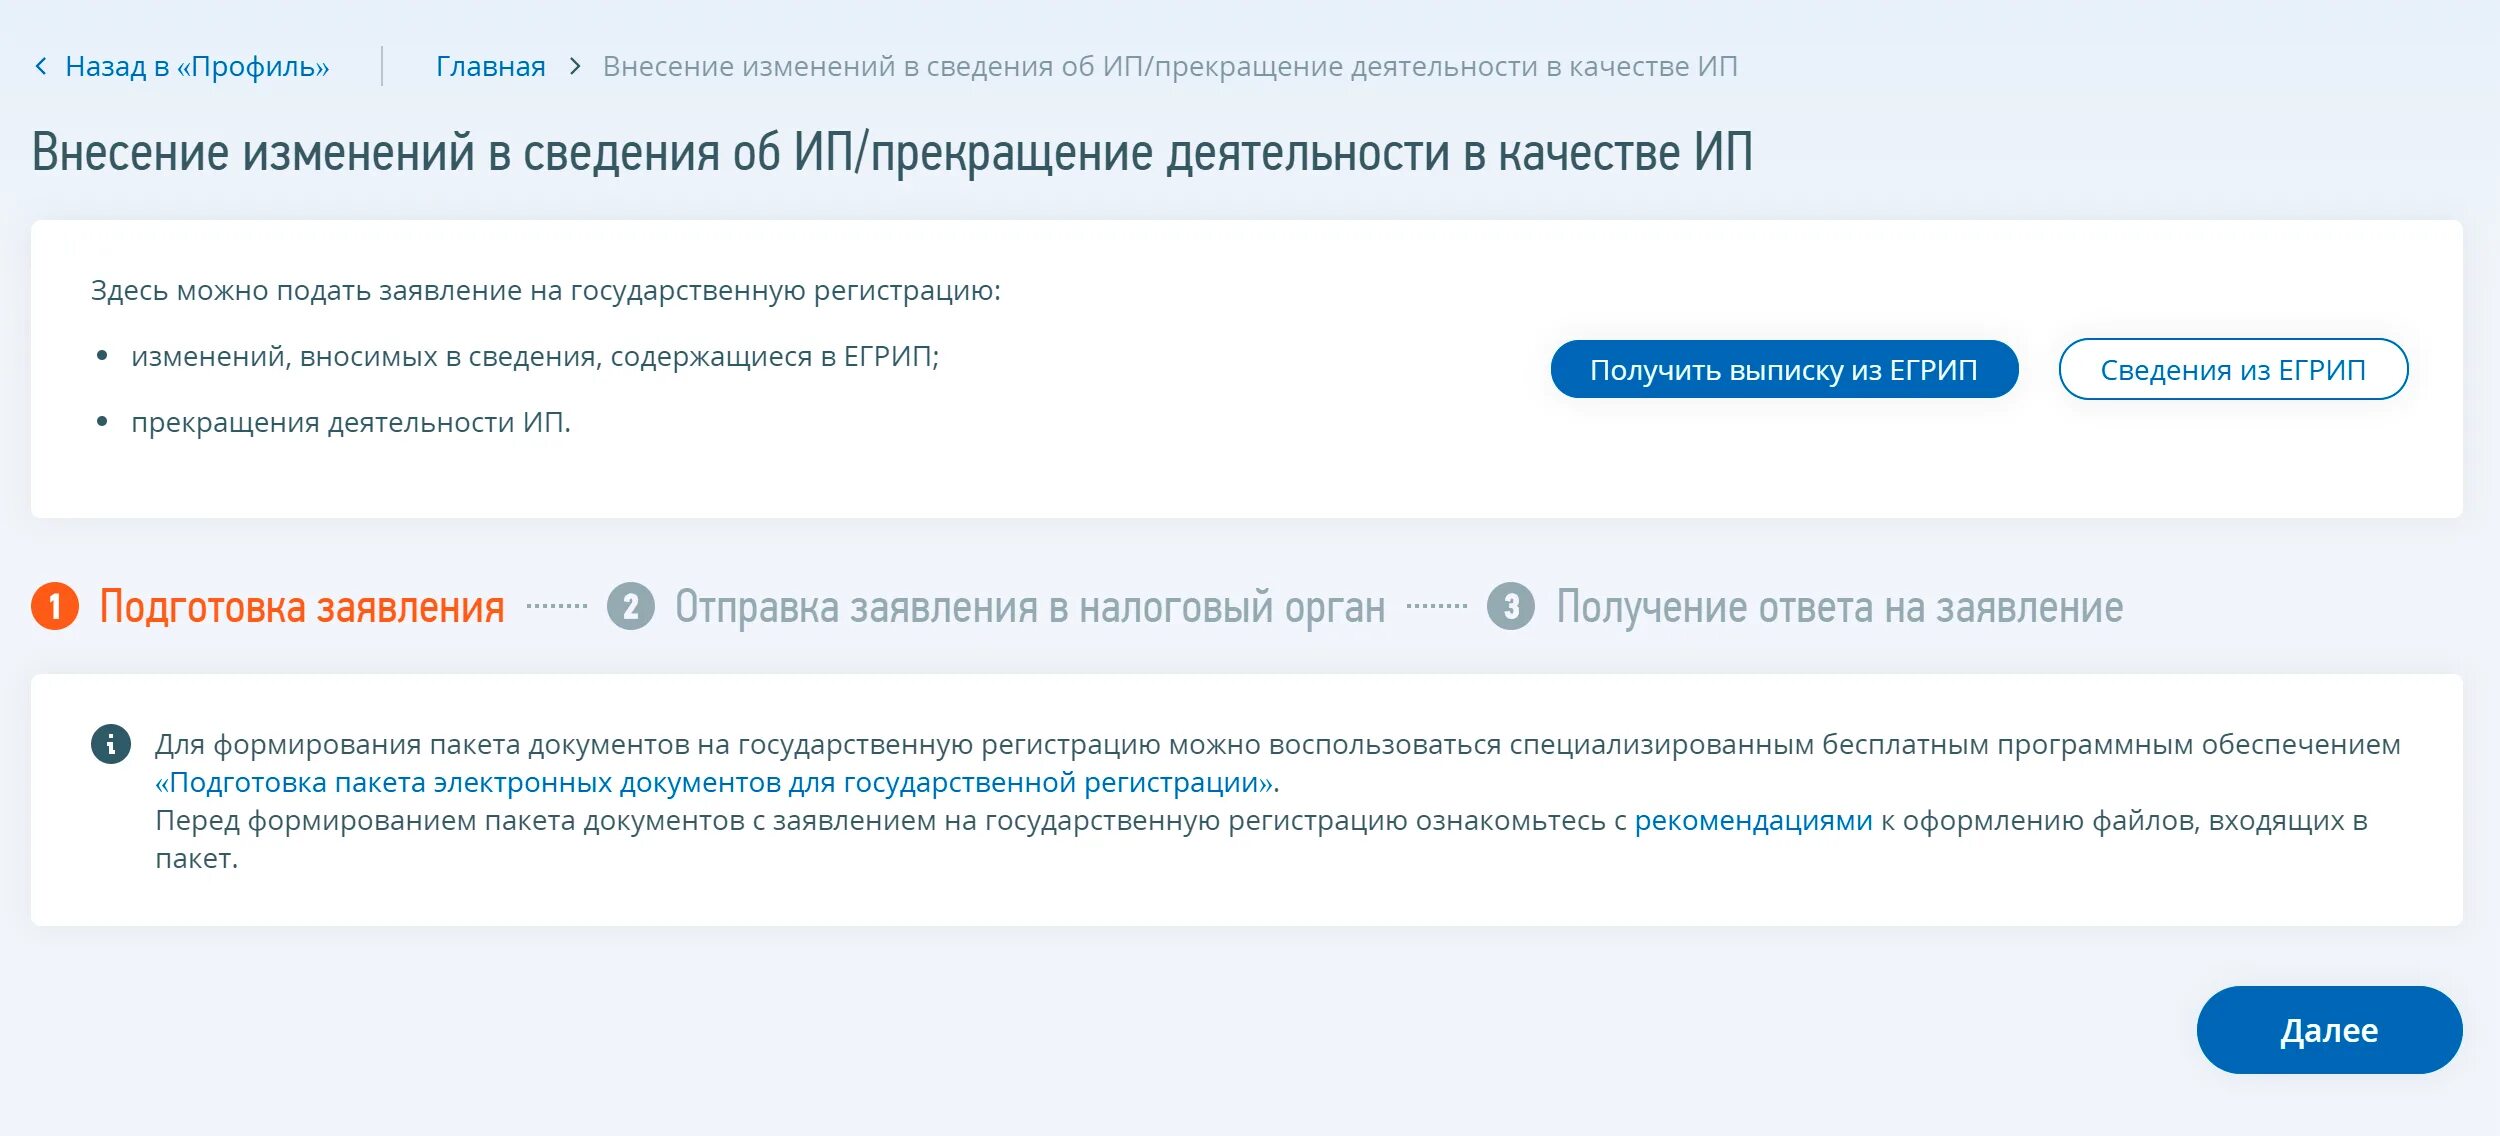Select step 3 'Получение ответа на заявление'

coord(1835,606)
